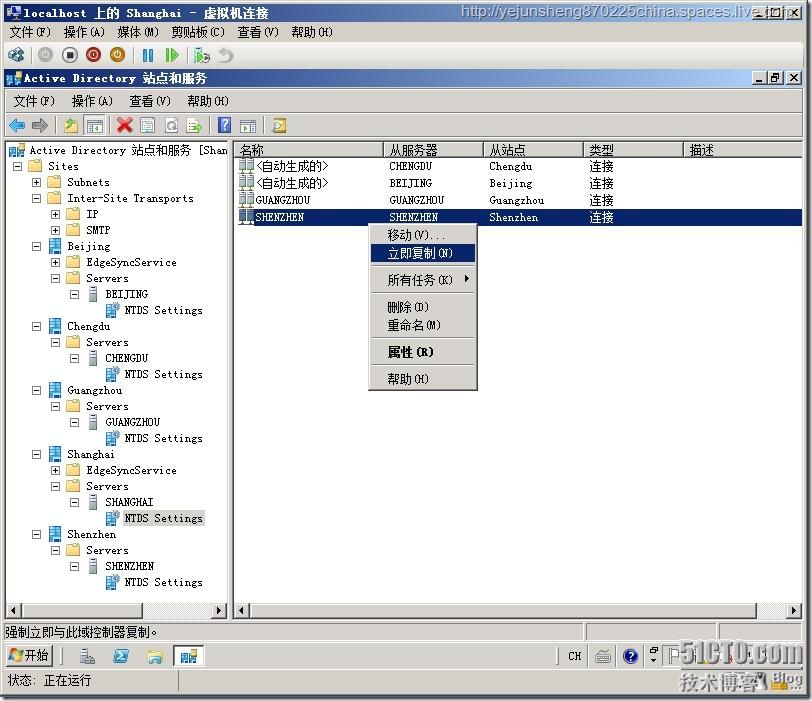Click list pane horizontal scrollbar left arrow

(241, 610)
